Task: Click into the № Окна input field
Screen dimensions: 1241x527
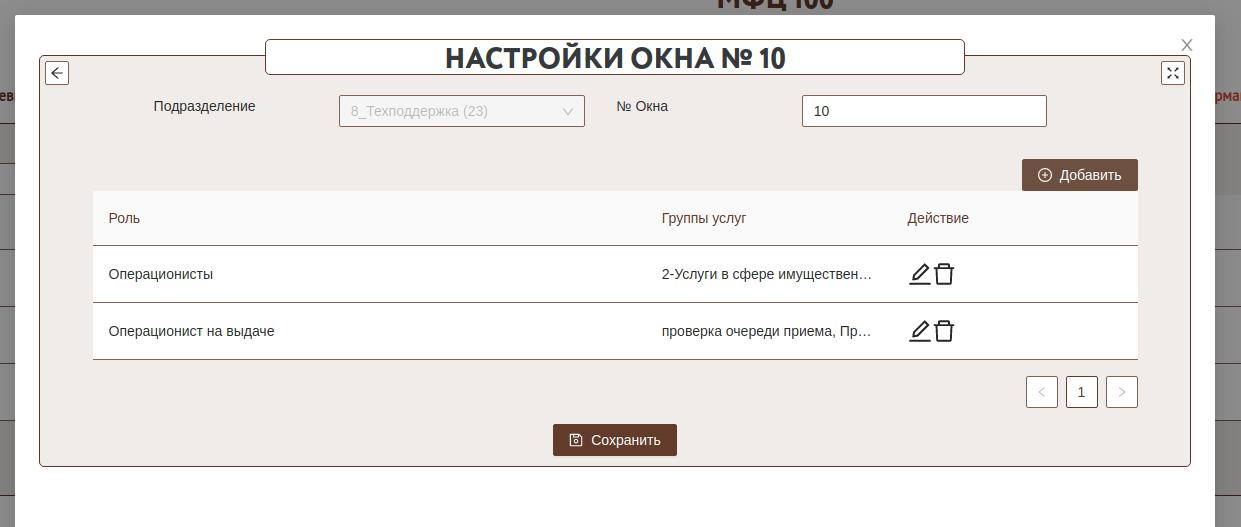Action: [923, 111]
